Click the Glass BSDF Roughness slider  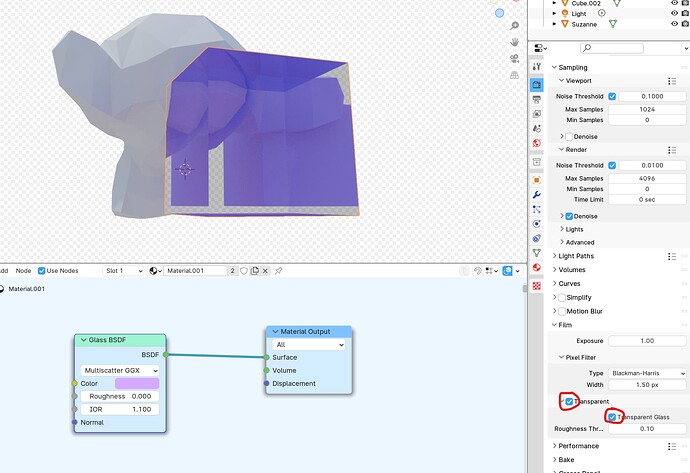click(120, 396)
